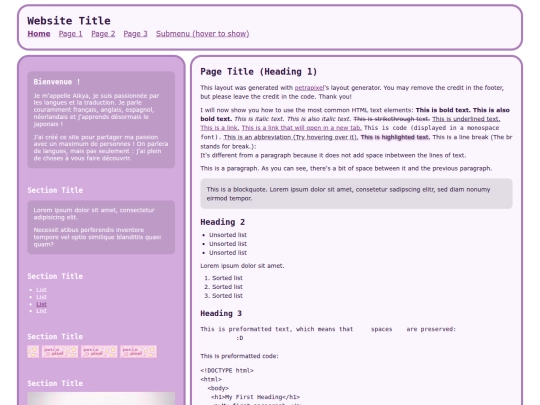Screen dimensions: 540x405
Task: Open the Home navigation link
Action: [x=39, y=34]
